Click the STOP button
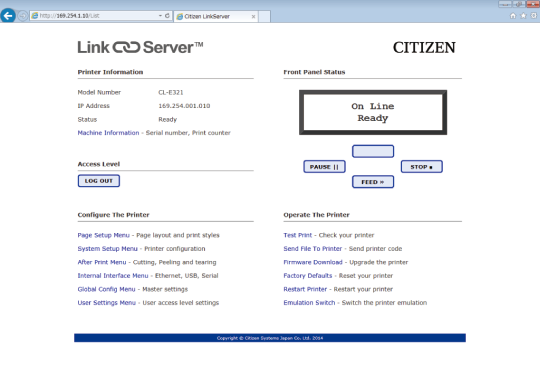 422,167
